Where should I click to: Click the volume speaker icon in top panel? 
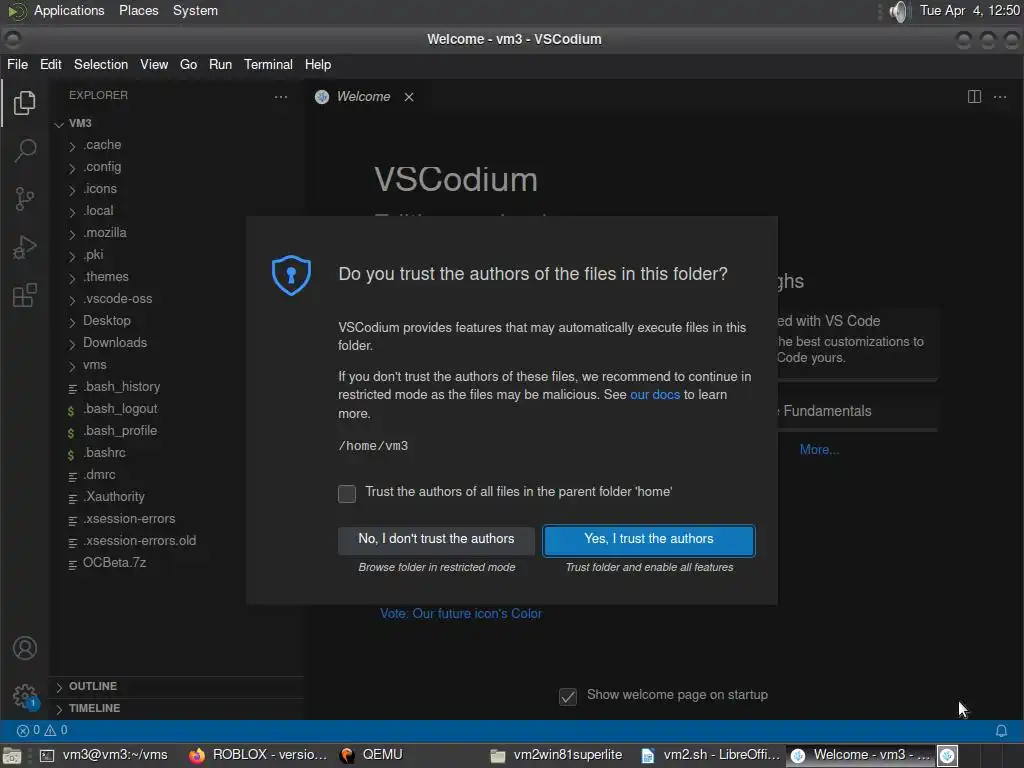click(x=899, y=11)
